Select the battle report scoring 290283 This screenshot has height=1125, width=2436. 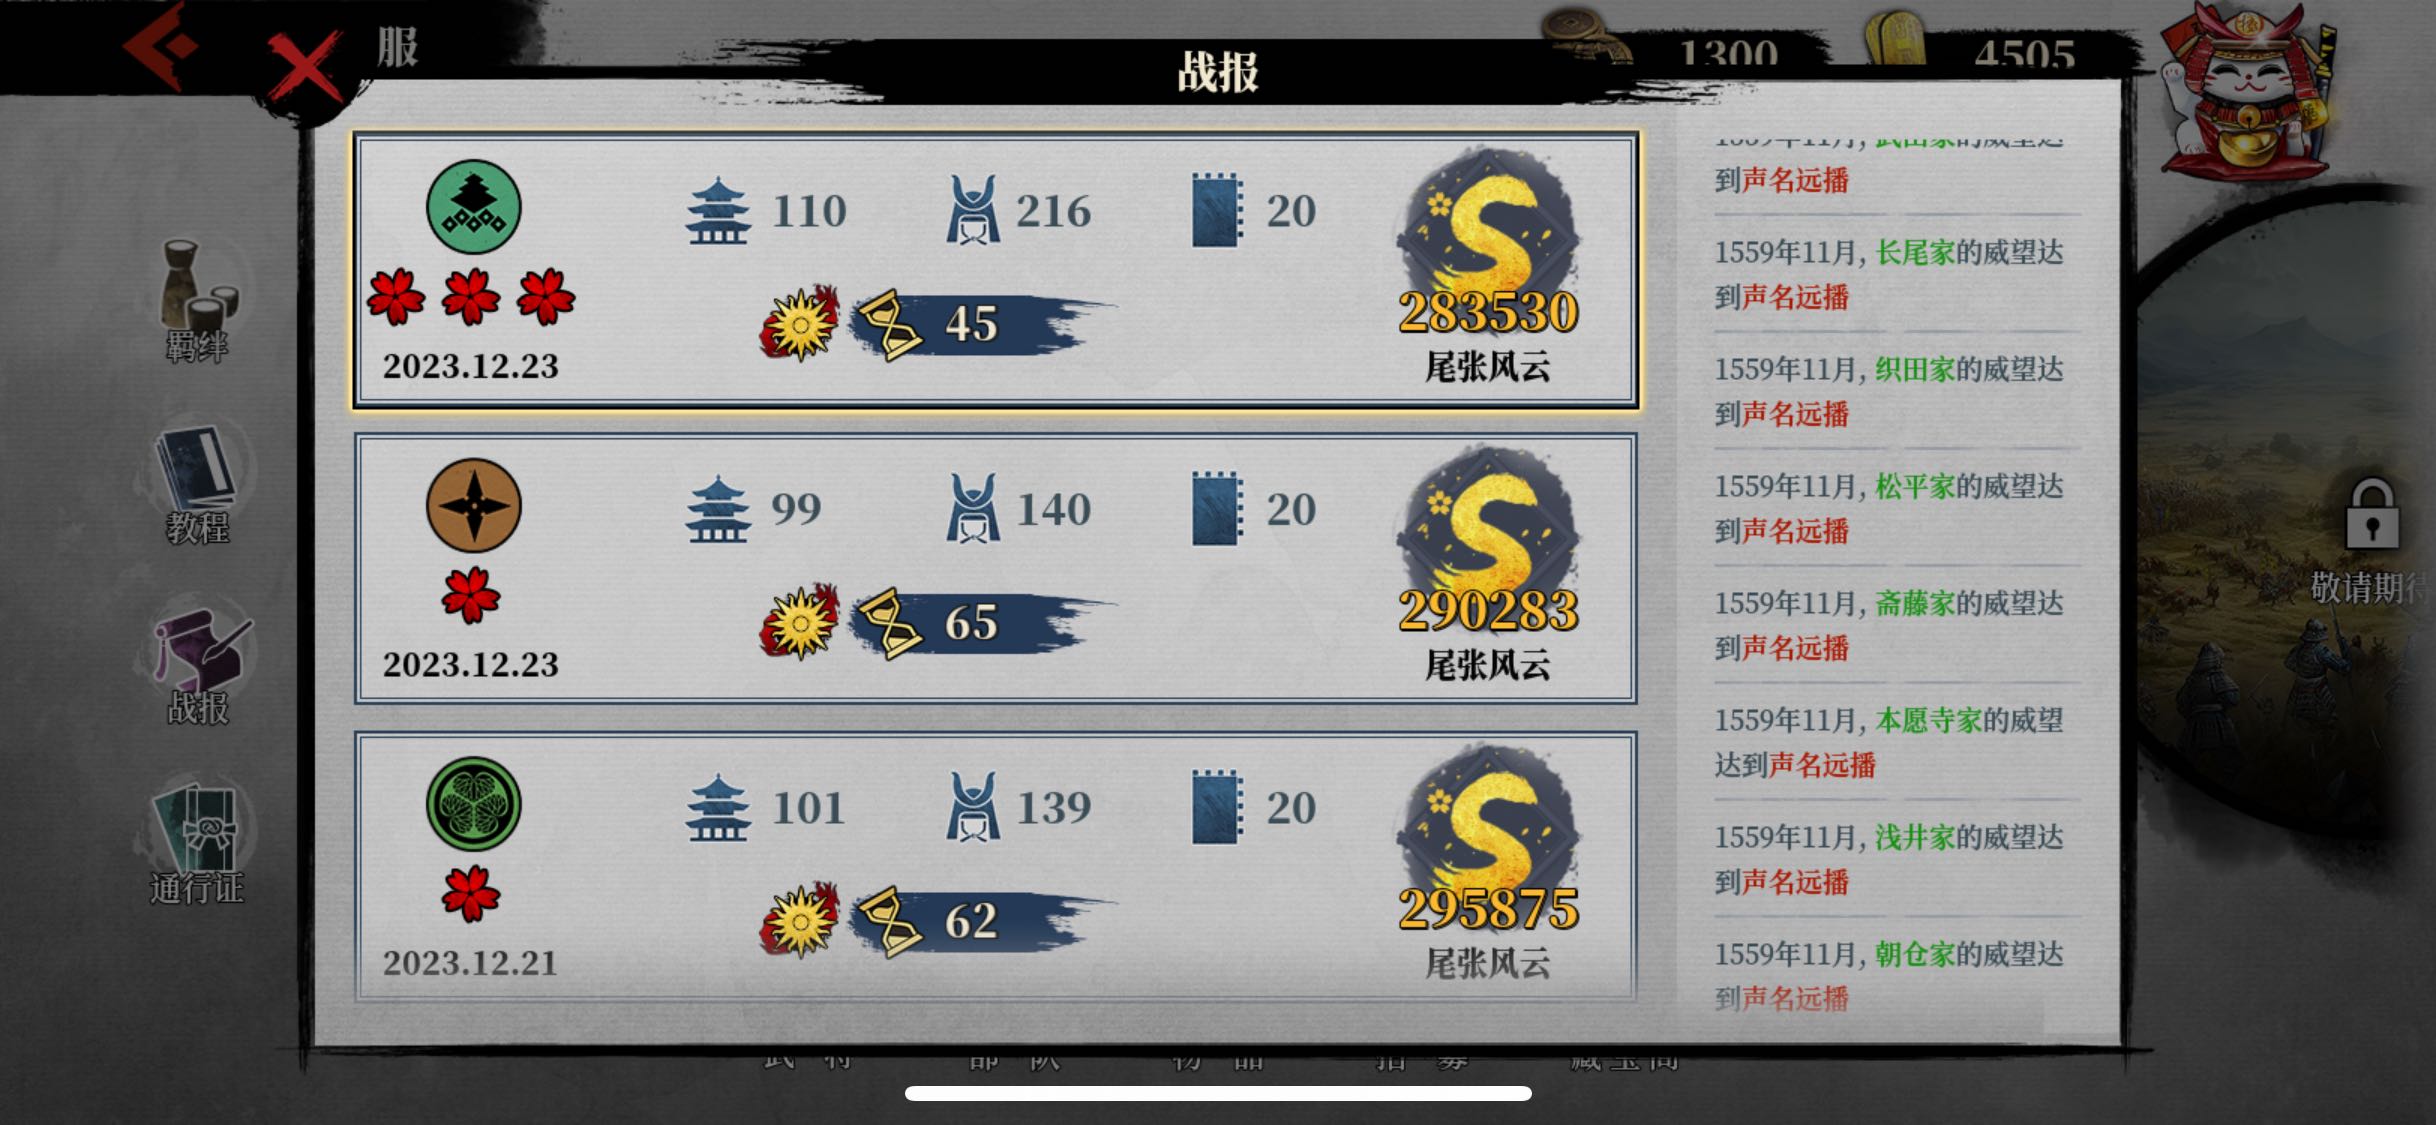pyautogui.click(x=995, y=568)
